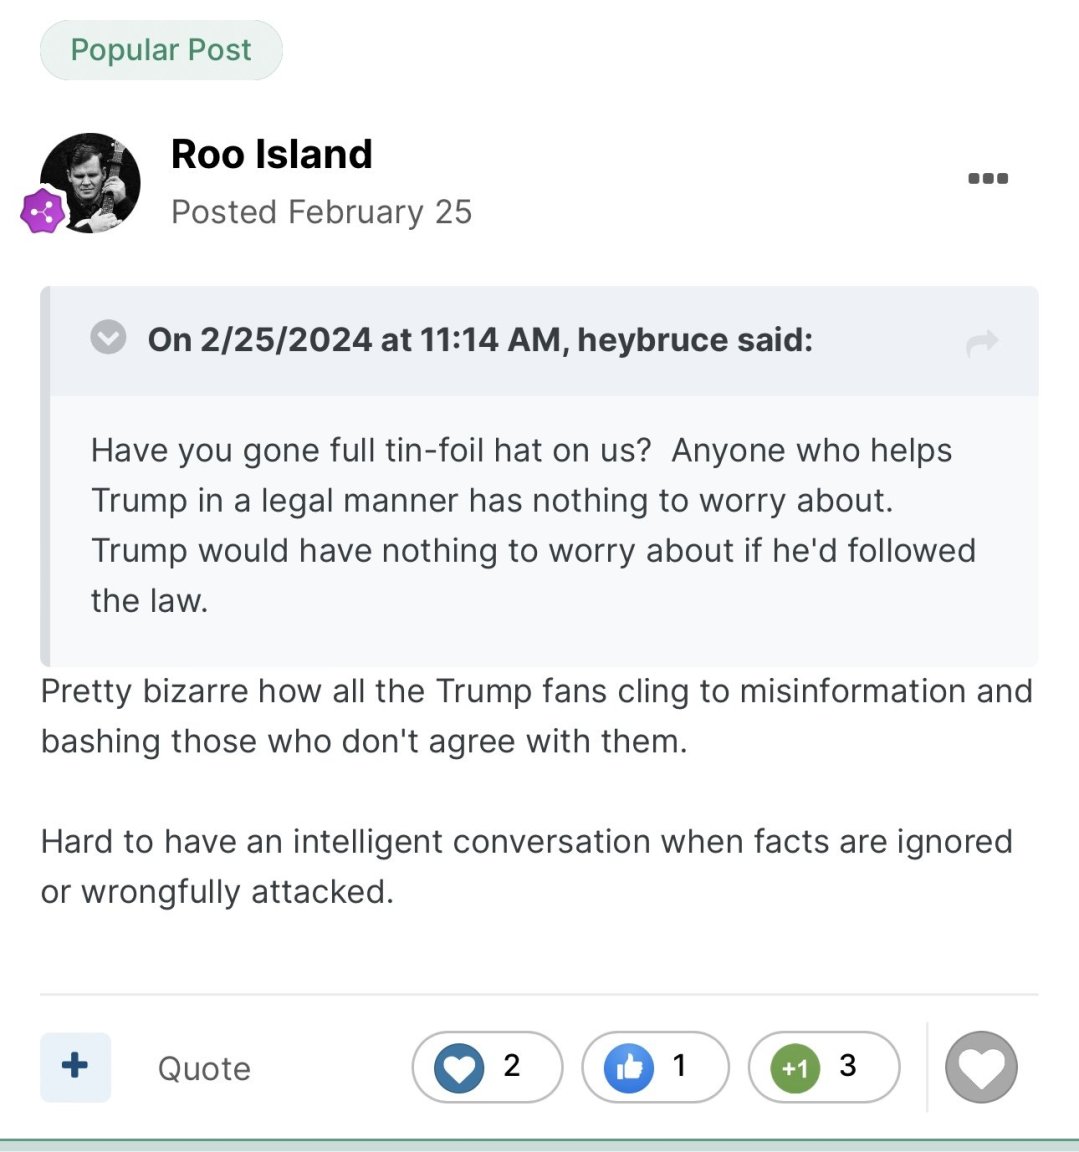
Task: Click the +1 reaction count of 3
Action: [x=848, y=1065]
